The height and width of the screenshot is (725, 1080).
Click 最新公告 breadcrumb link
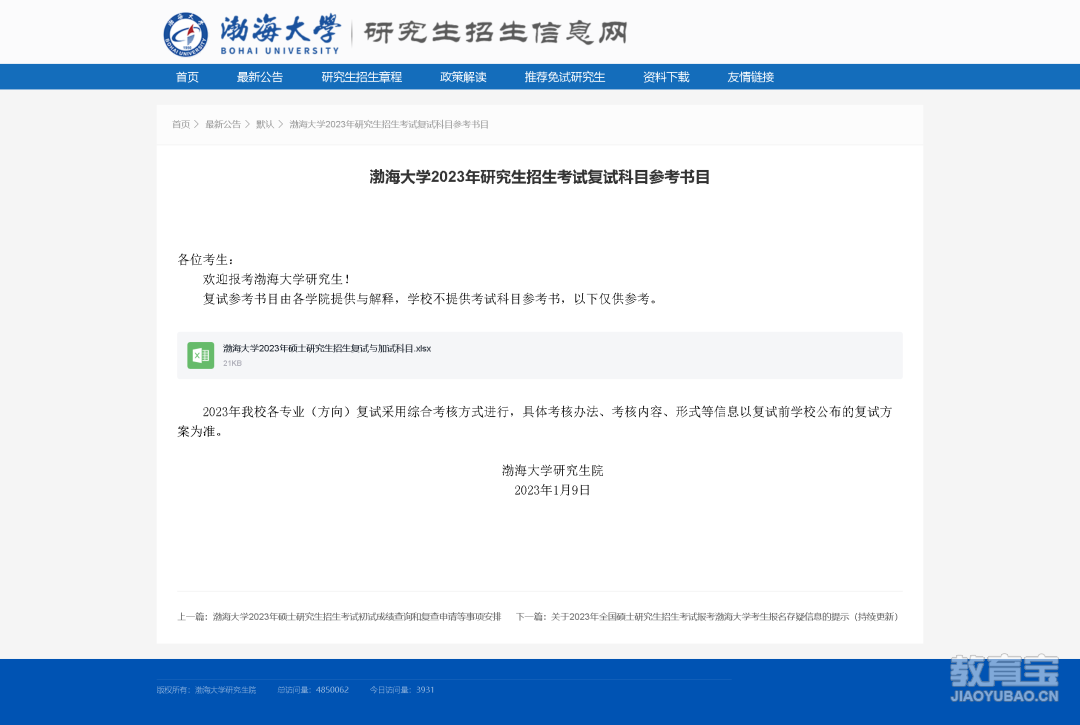click(x=223, y=125)
